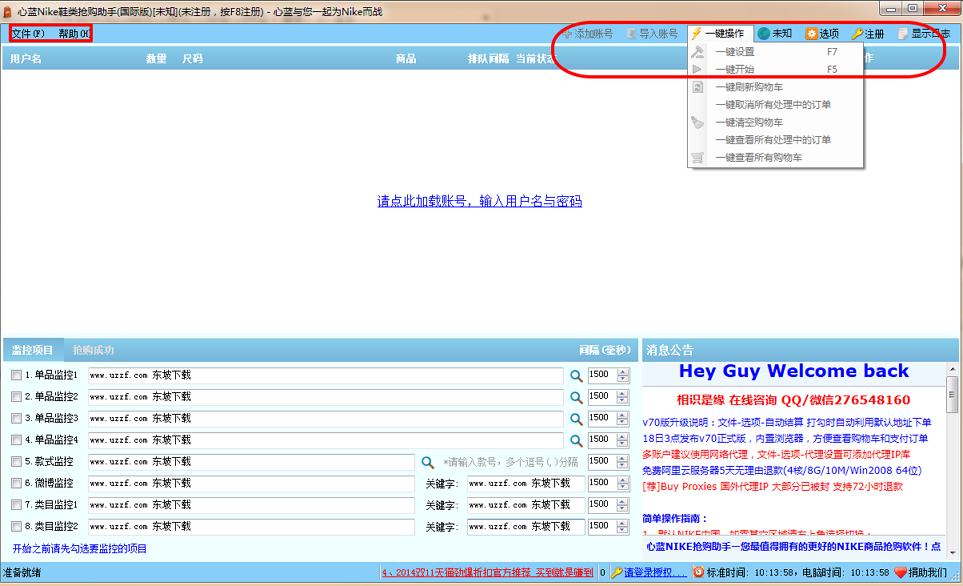Enable checkbox 1. 单品监控1
963x586 pixels.
[x=17, y=375]
